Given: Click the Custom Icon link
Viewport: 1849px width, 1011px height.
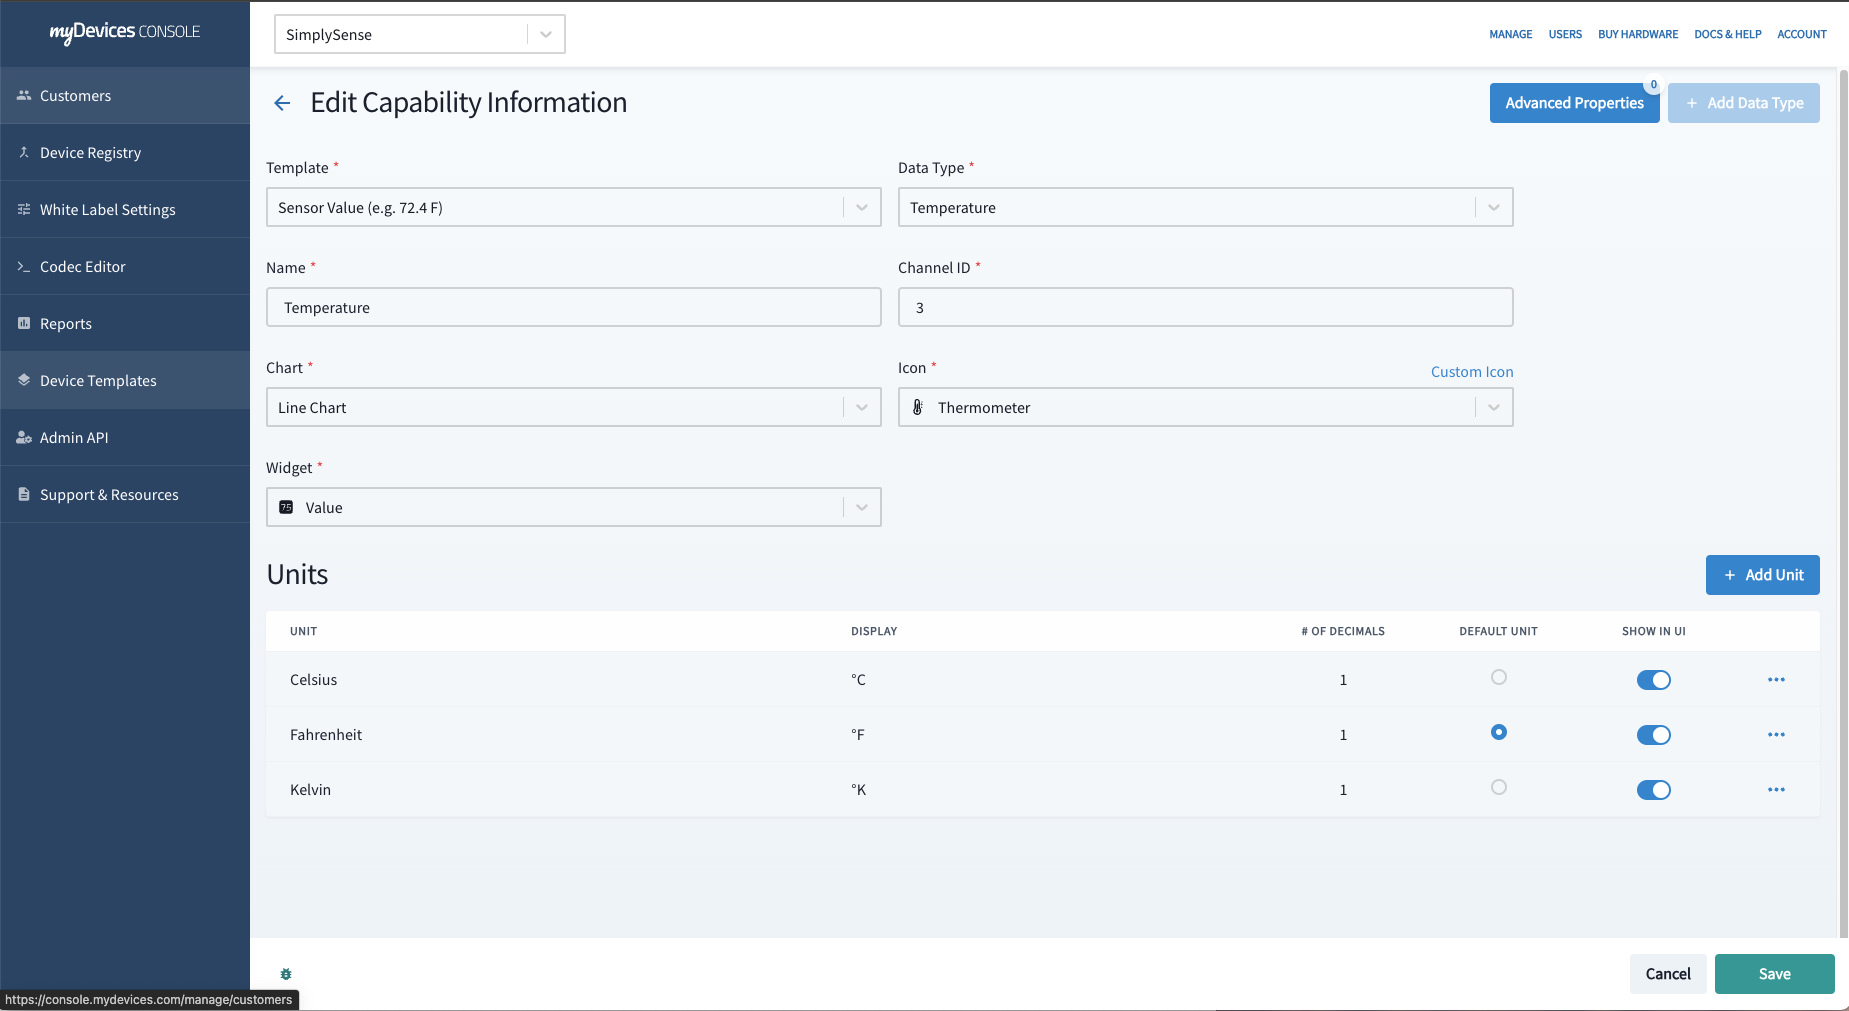Looking at the screenshot, I should (x=1471, y=372).
